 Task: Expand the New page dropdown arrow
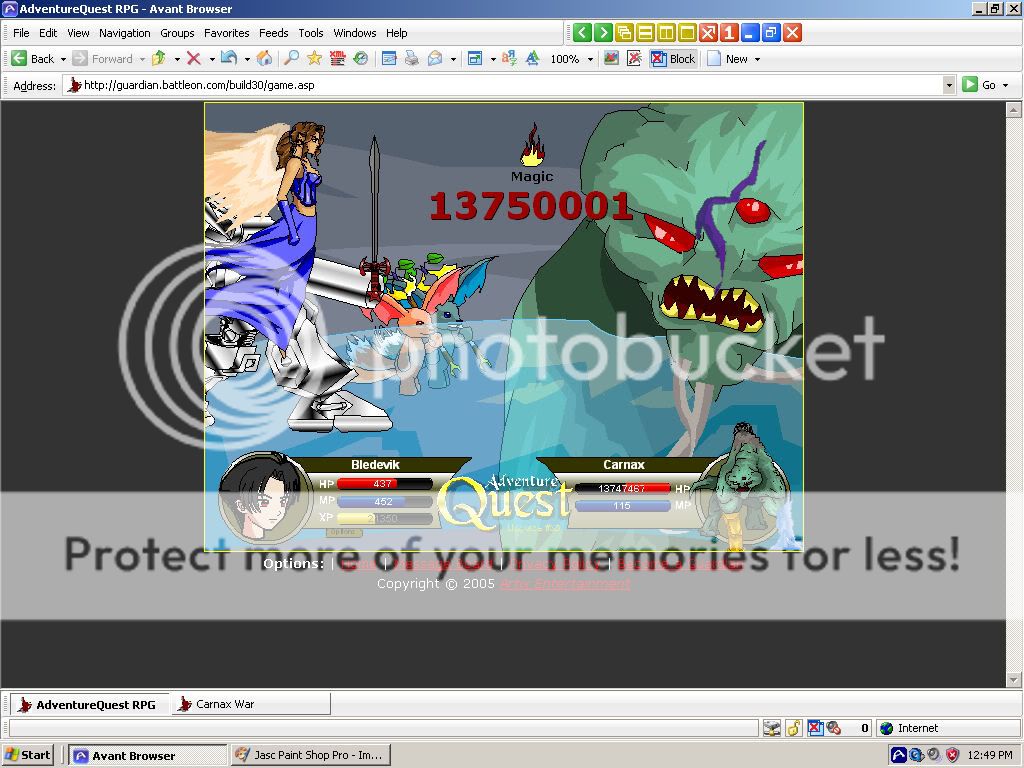click(757, 59)
